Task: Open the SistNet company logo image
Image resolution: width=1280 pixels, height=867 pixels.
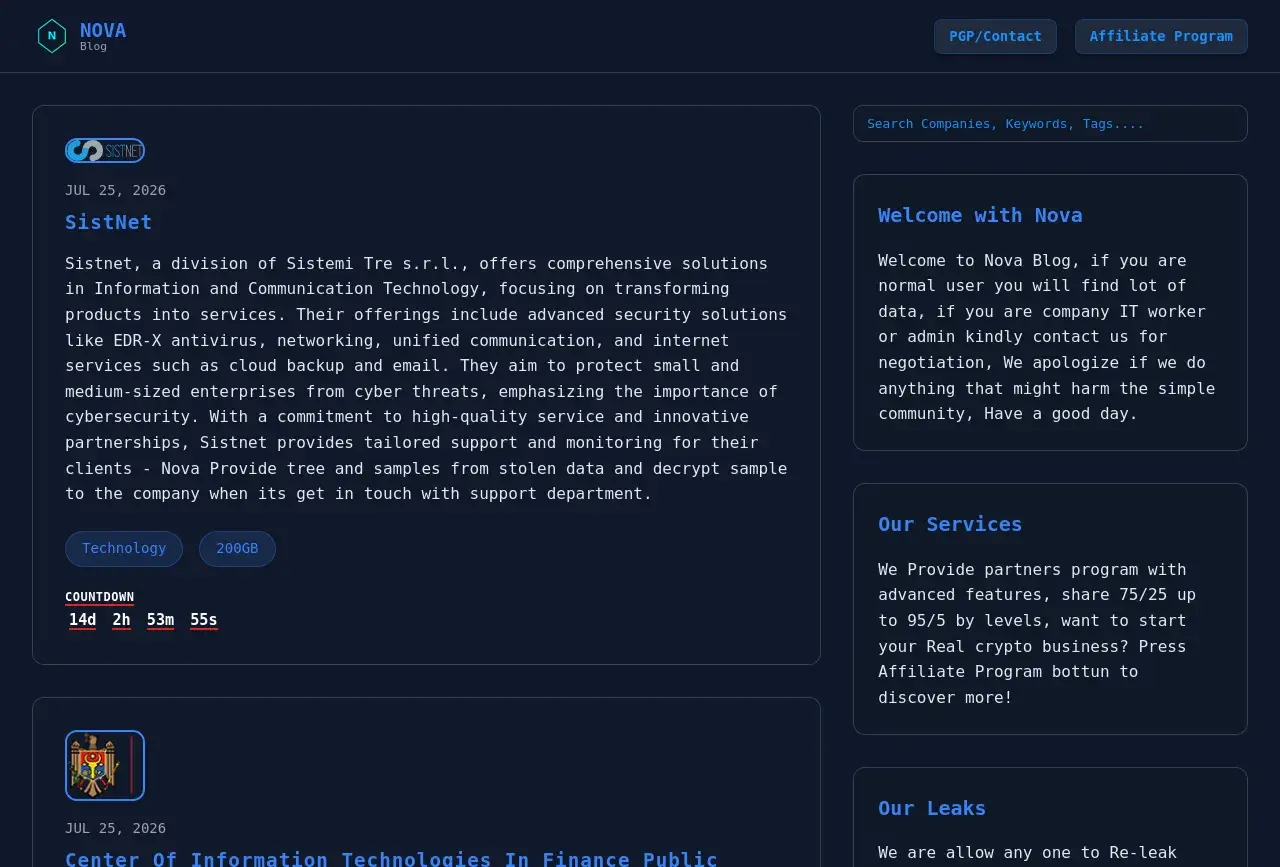Action: [105, 151]
